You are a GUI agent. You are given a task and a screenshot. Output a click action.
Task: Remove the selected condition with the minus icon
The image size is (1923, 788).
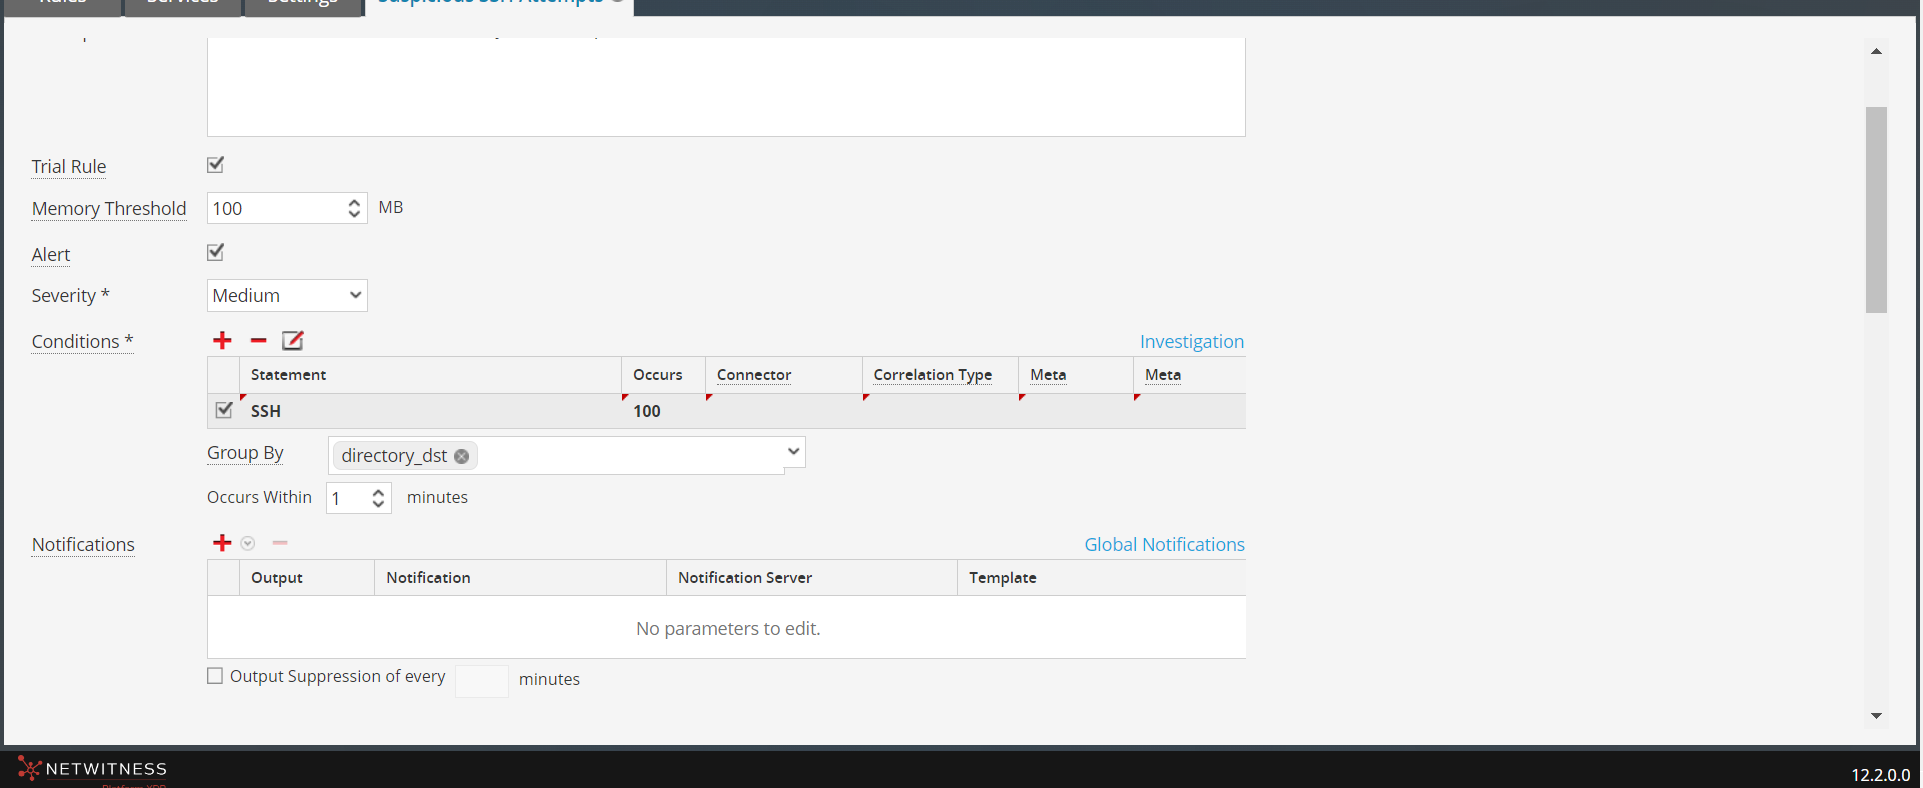tap(258, 341)
